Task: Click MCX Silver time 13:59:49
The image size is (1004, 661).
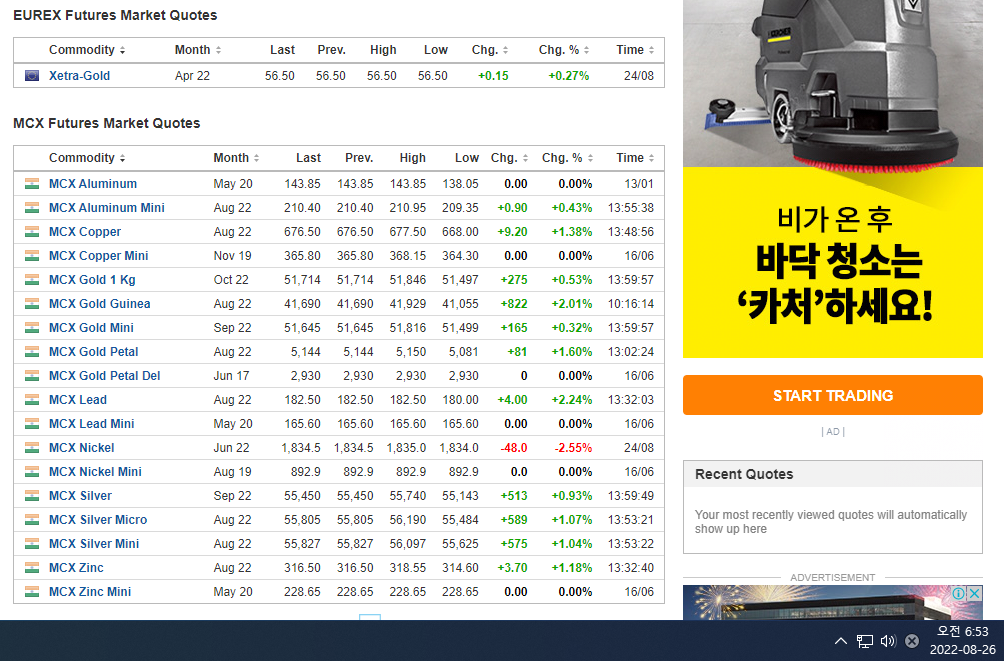Action: (631, 496)
